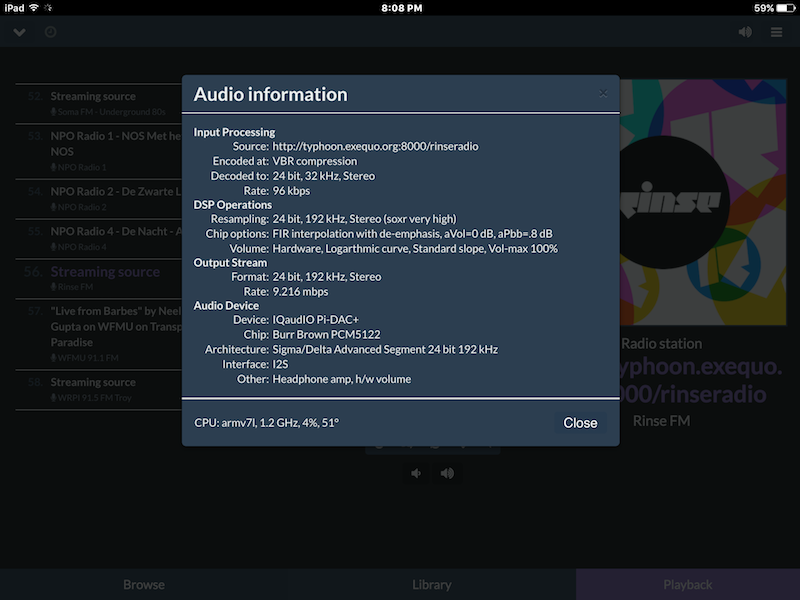Click the CPU armv7l status line
800x600 pixels.
click(x=266, y=423)
